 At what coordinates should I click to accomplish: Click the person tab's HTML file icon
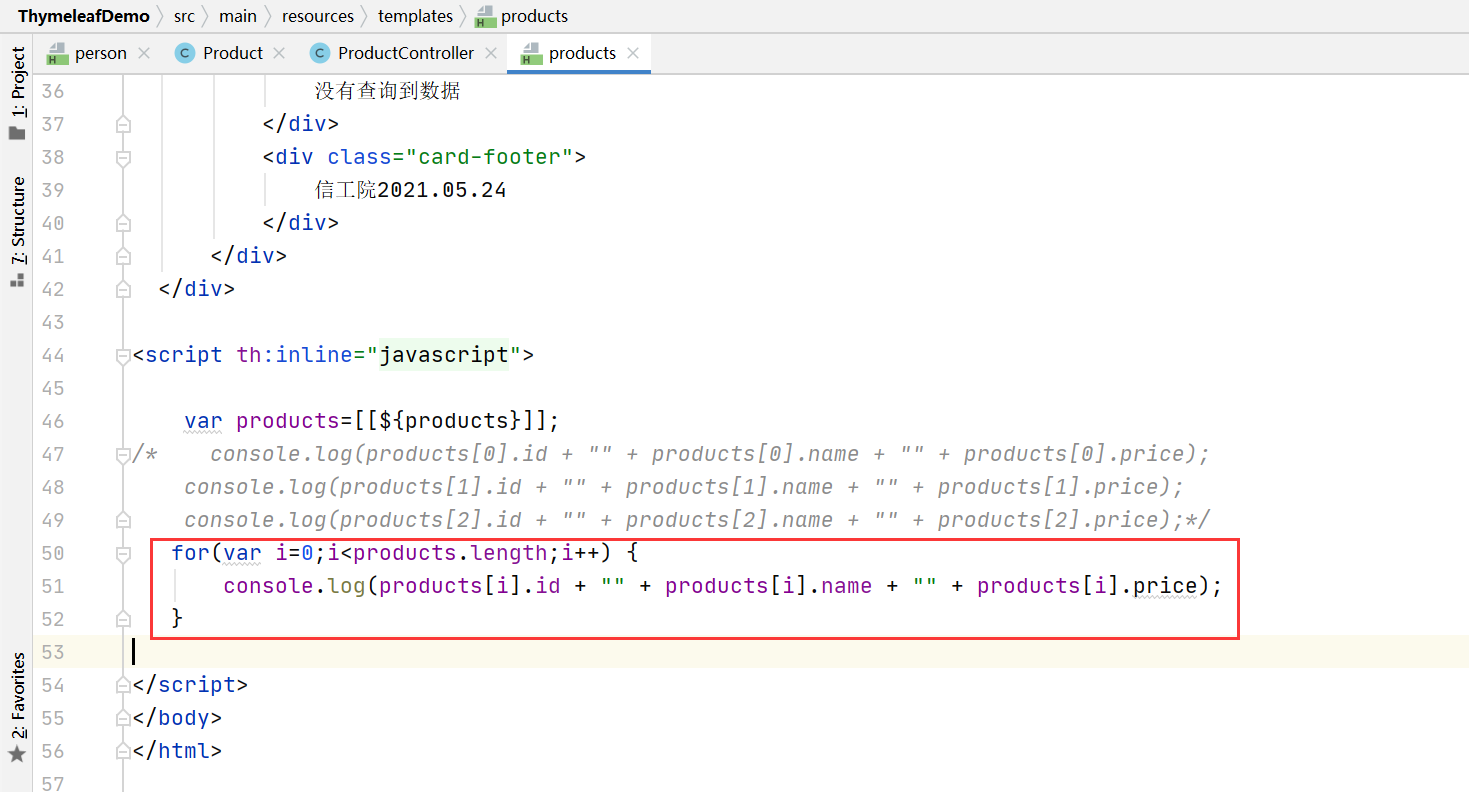click(x=58, y=53)
